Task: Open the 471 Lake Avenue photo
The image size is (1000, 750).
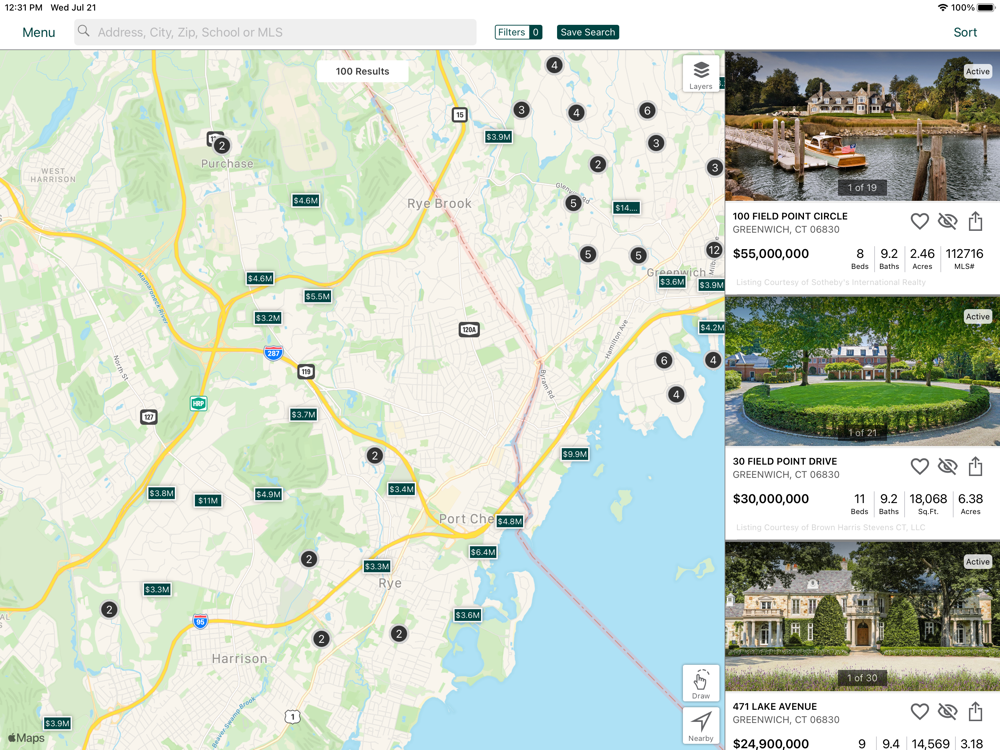Action: point(862,616)
